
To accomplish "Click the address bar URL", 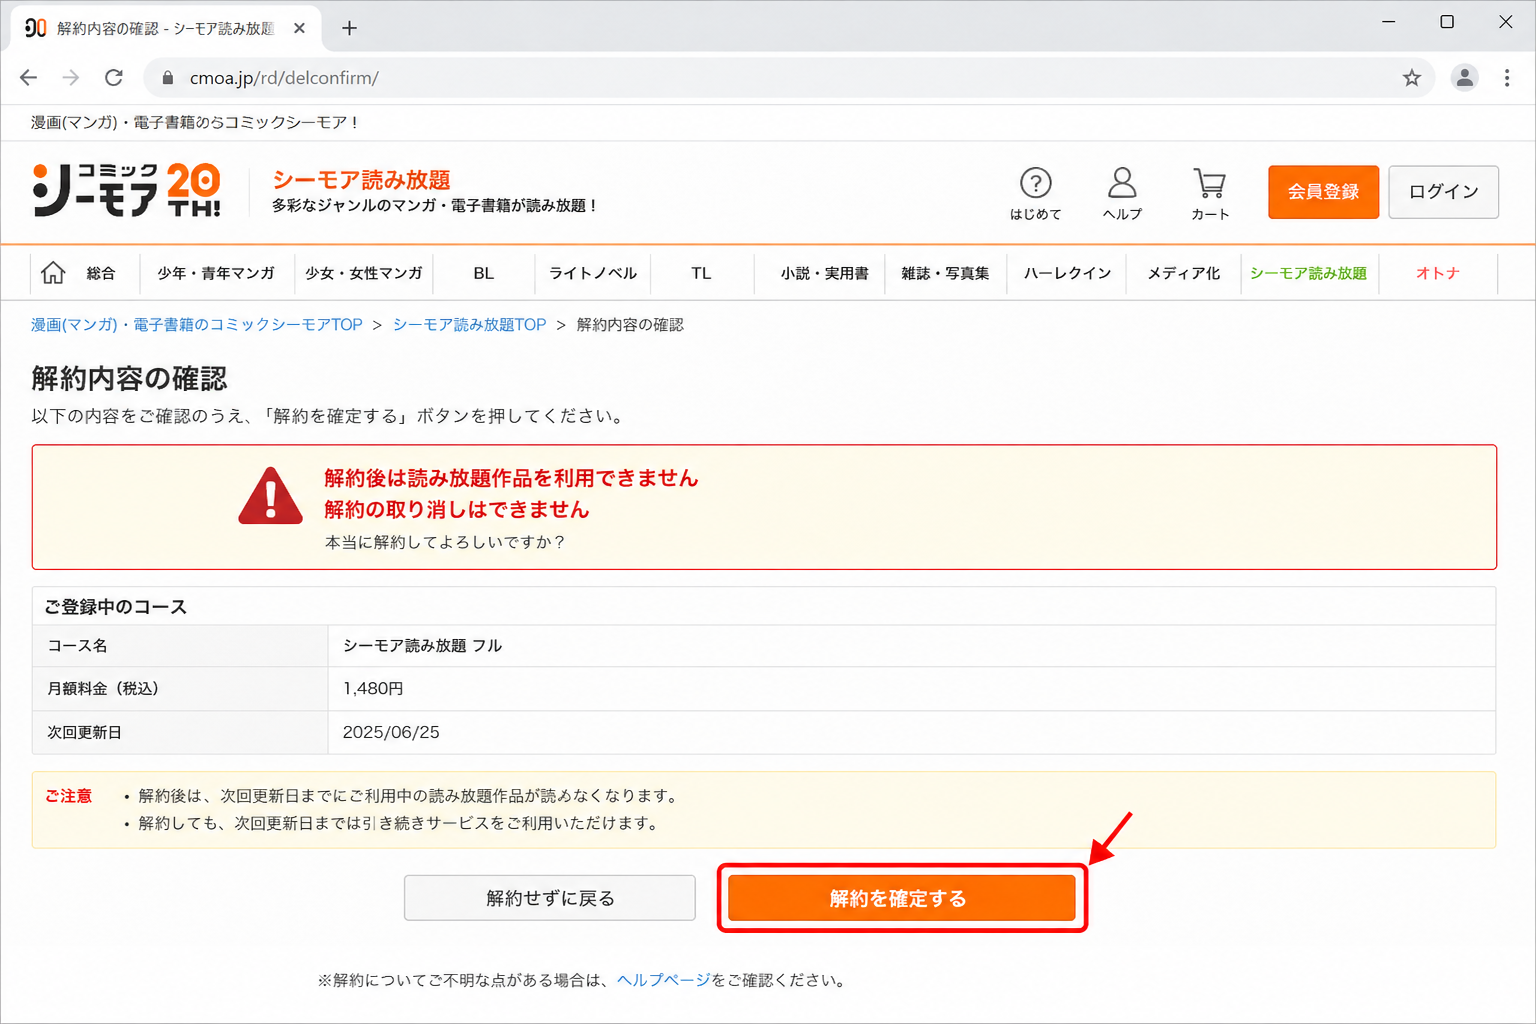I will click(x=284, y=77).
